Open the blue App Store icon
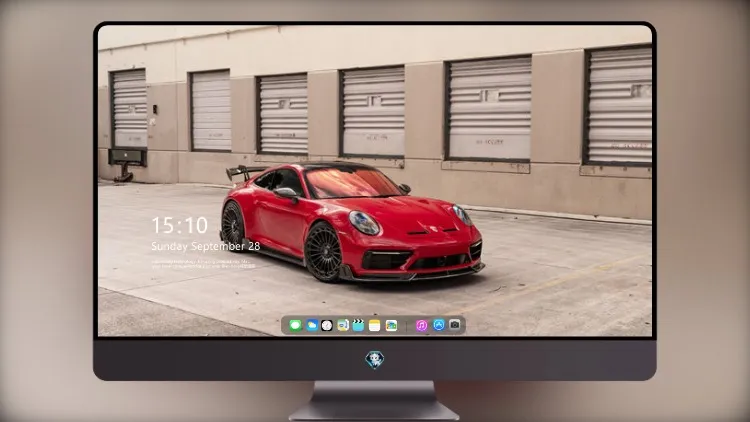 pyautogui.click(x=439, y=325)
